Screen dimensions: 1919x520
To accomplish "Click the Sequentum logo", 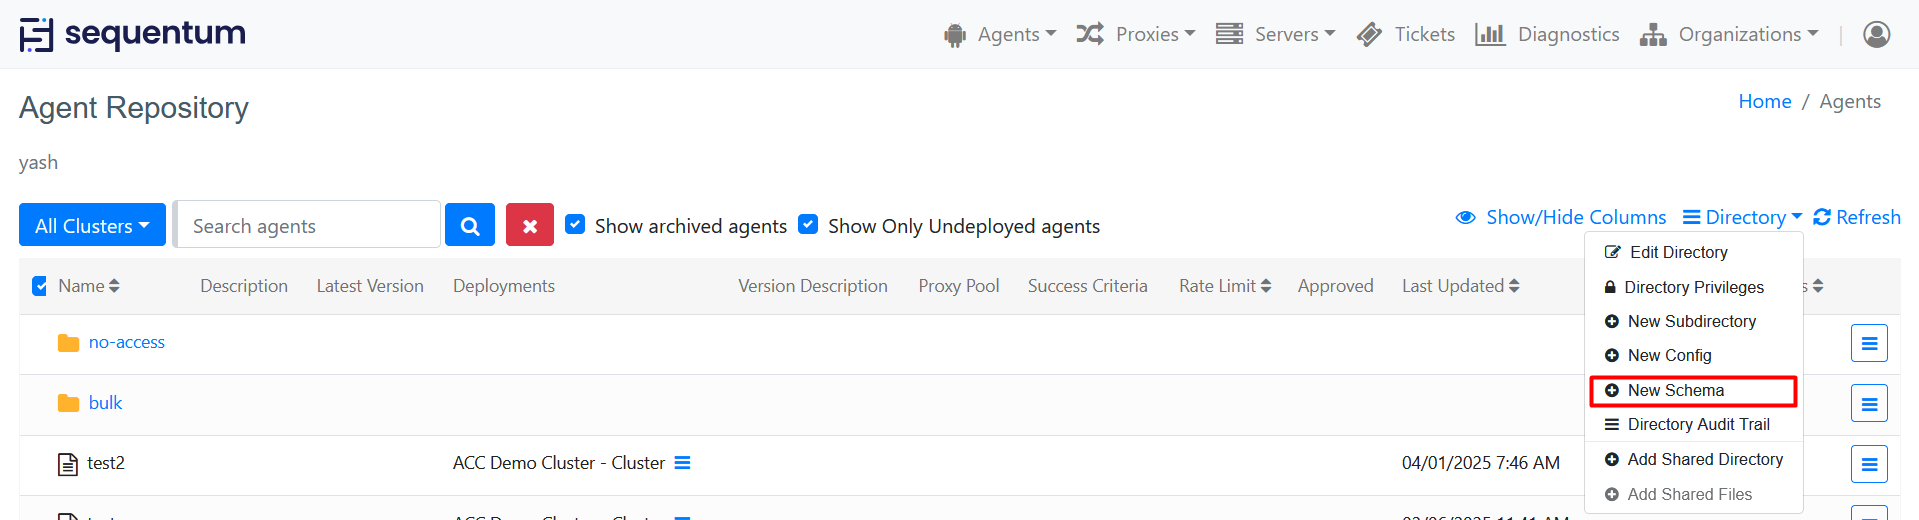I will tap(133, 34).
